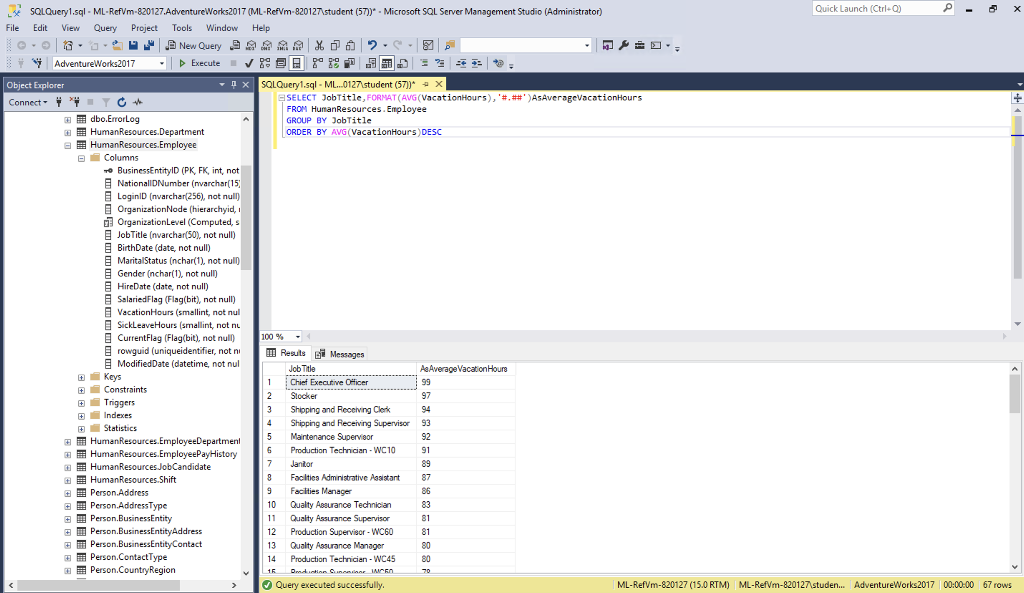Click the wrench Properties icon in toolbar
This screenshot has width=1024, height=593.
tap(624, 45)
